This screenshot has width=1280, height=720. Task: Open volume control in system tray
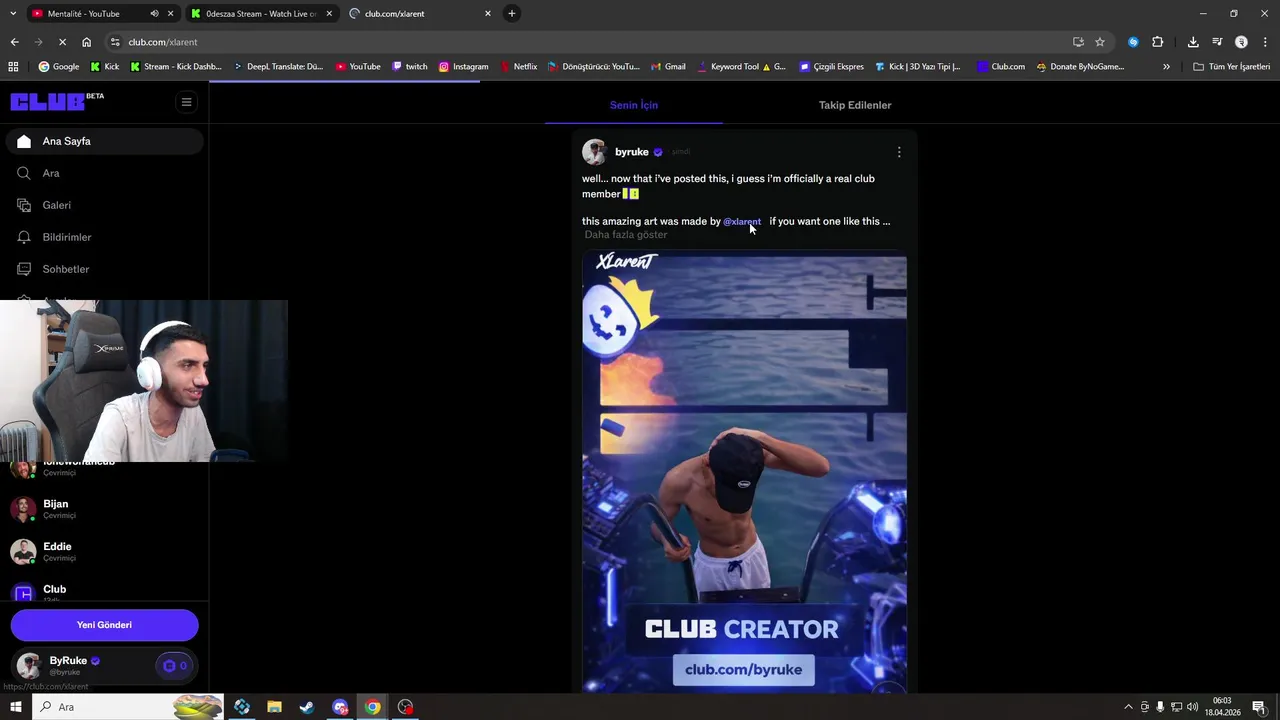pyautogui.click(x=1192, y=707)
